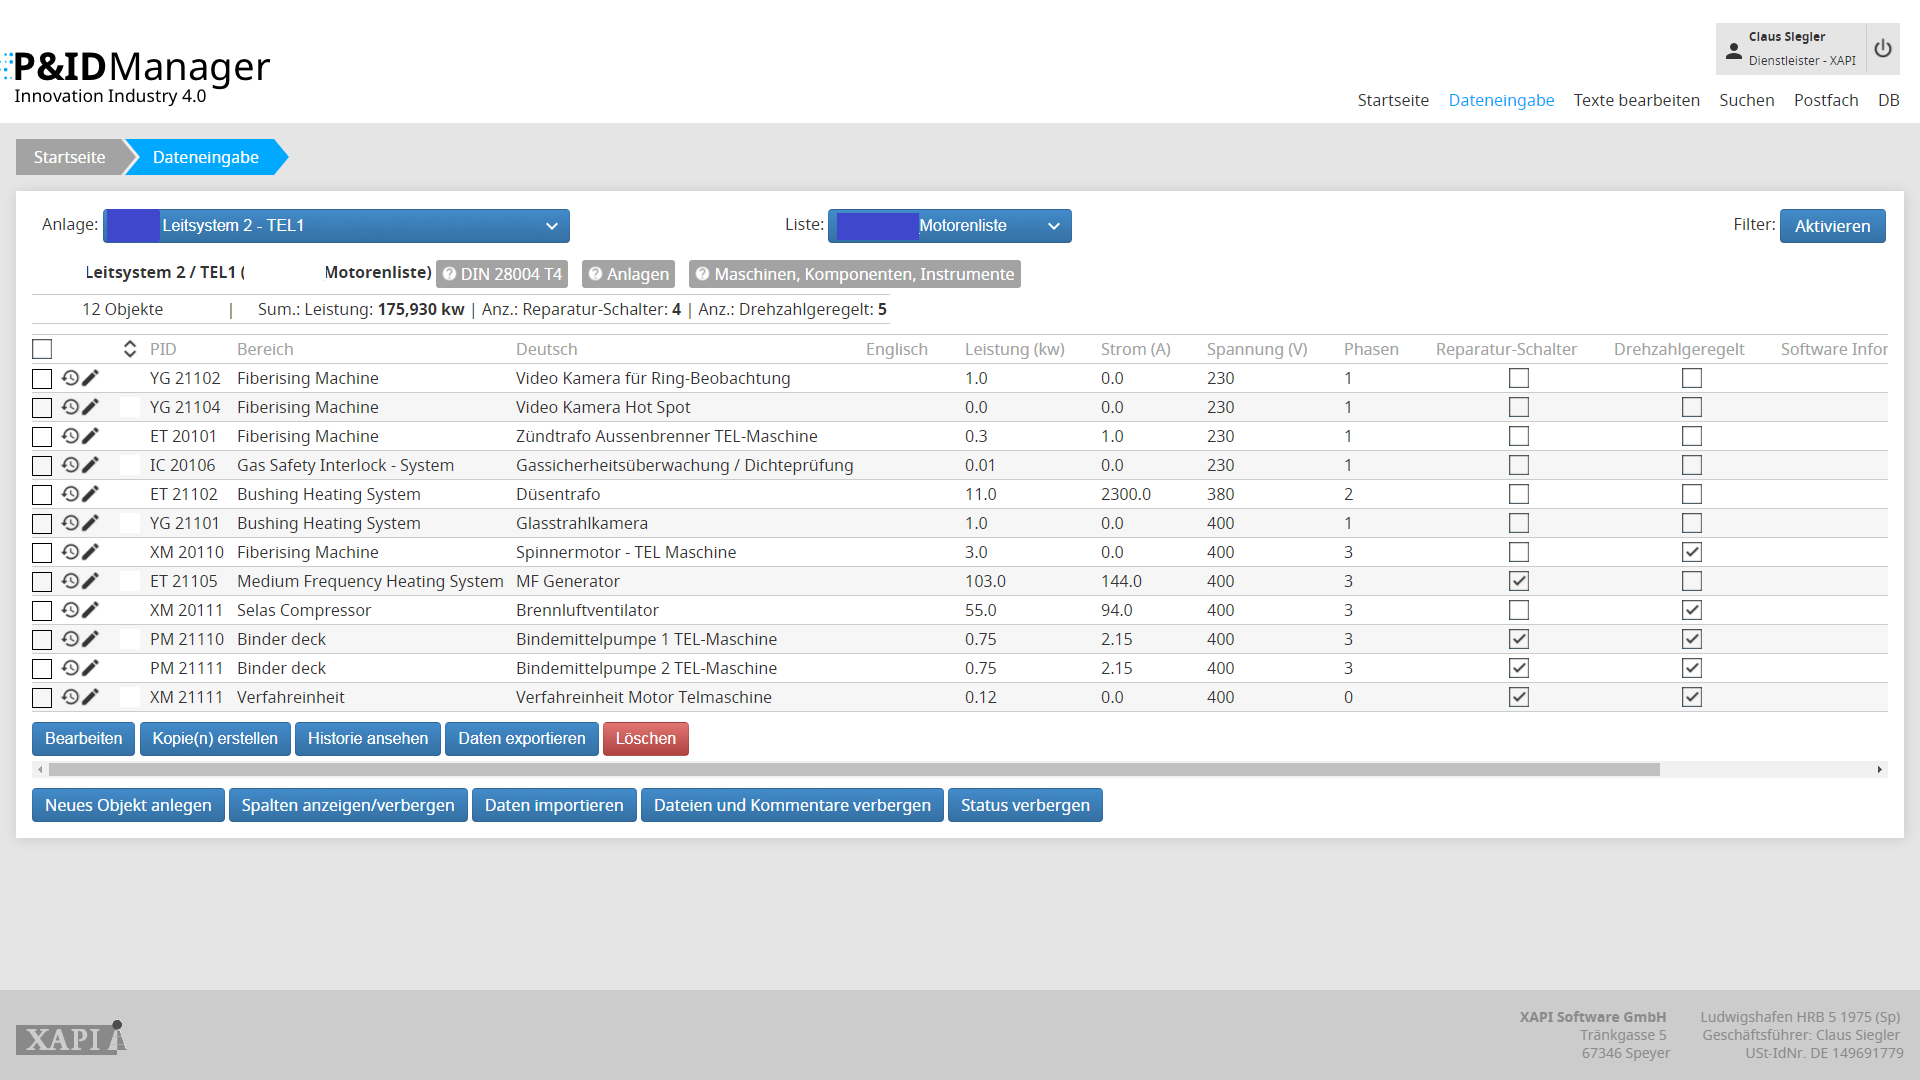The height and width of the screenshot is (1080, 1920).
Task: Expand the Liste dropdown Motorenliste
Action: click(949, 226)
